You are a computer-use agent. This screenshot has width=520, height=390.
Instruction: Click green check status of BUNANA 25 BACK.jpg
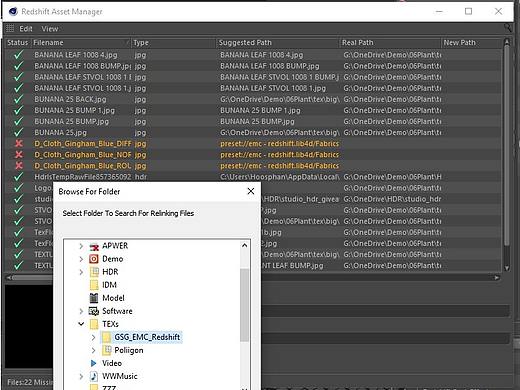[x=19, y=99]
